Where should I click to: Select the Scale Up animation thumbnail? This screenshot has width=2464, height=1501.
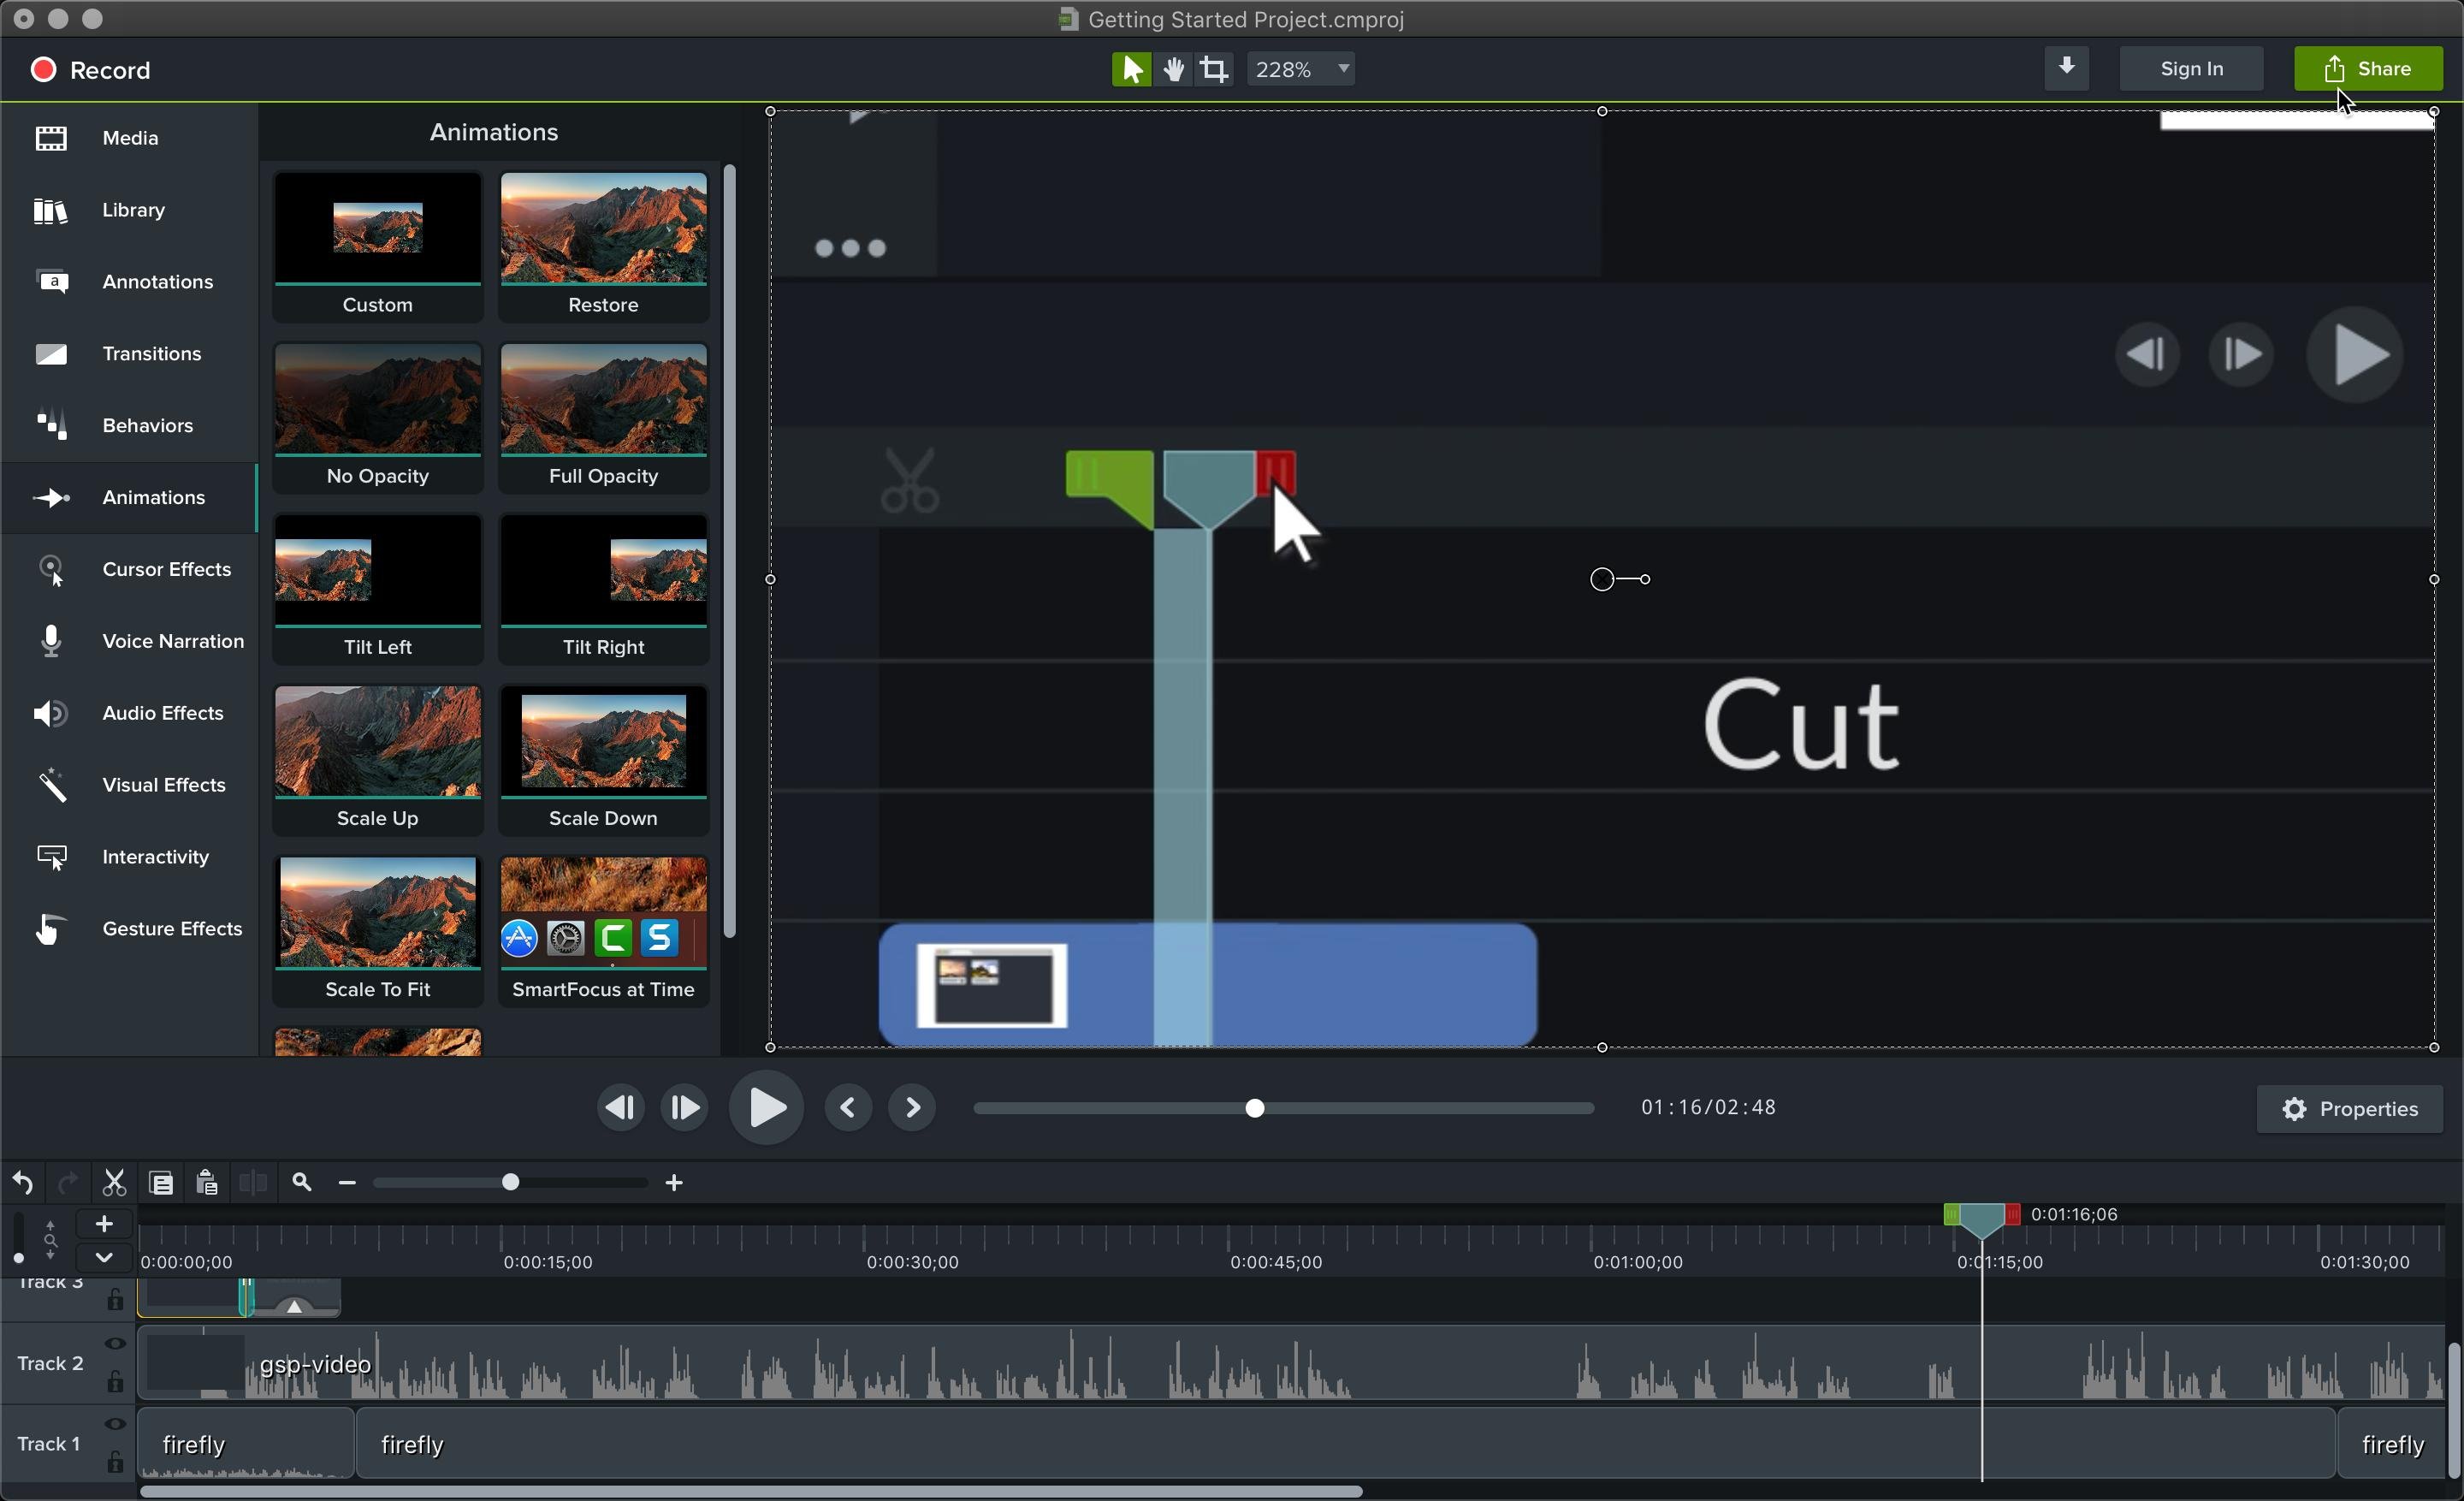(377, 758)
